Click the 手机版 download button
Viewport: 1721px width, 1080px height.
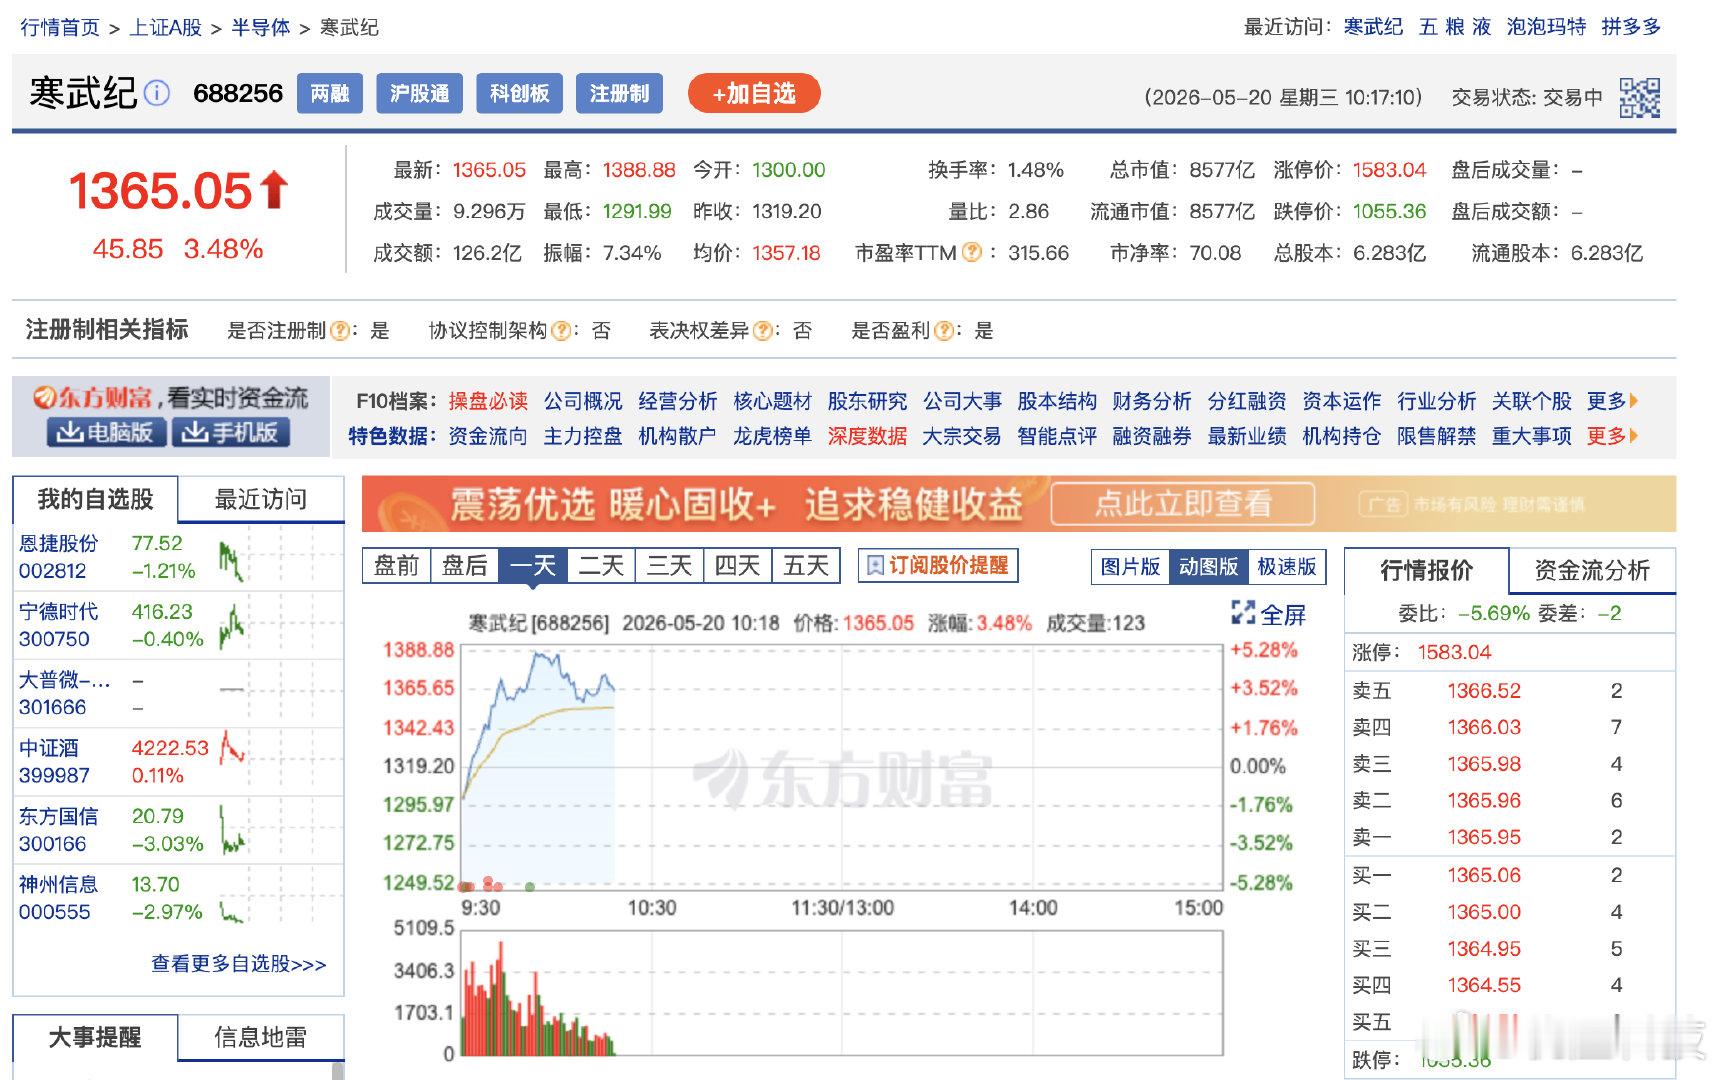(x=231, y=432)
